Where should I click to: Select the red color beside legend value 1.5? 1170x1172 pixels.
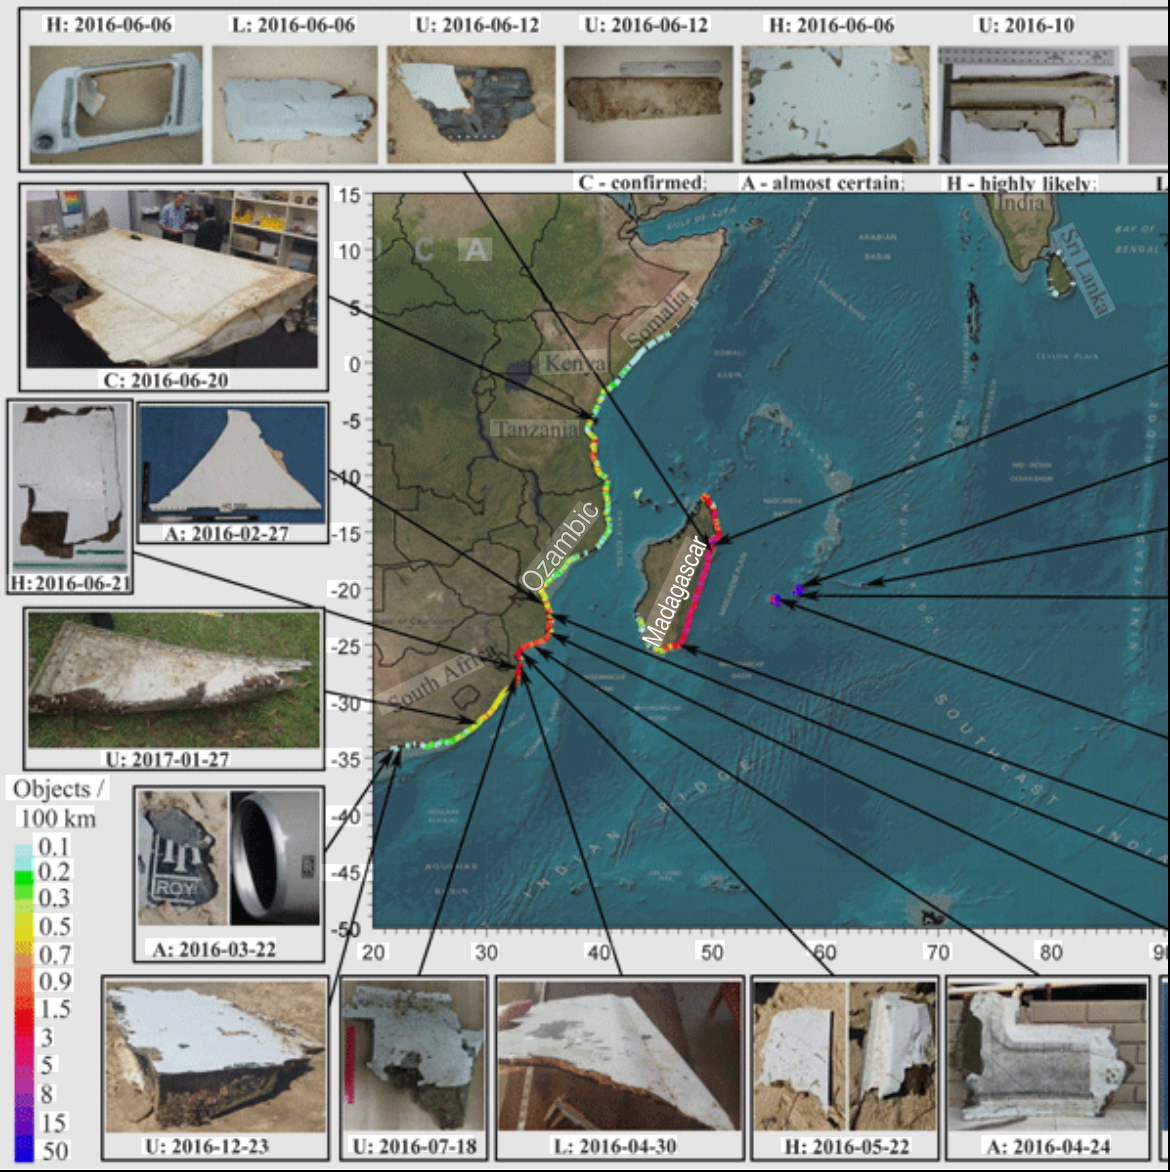(x=25, y=1009)
